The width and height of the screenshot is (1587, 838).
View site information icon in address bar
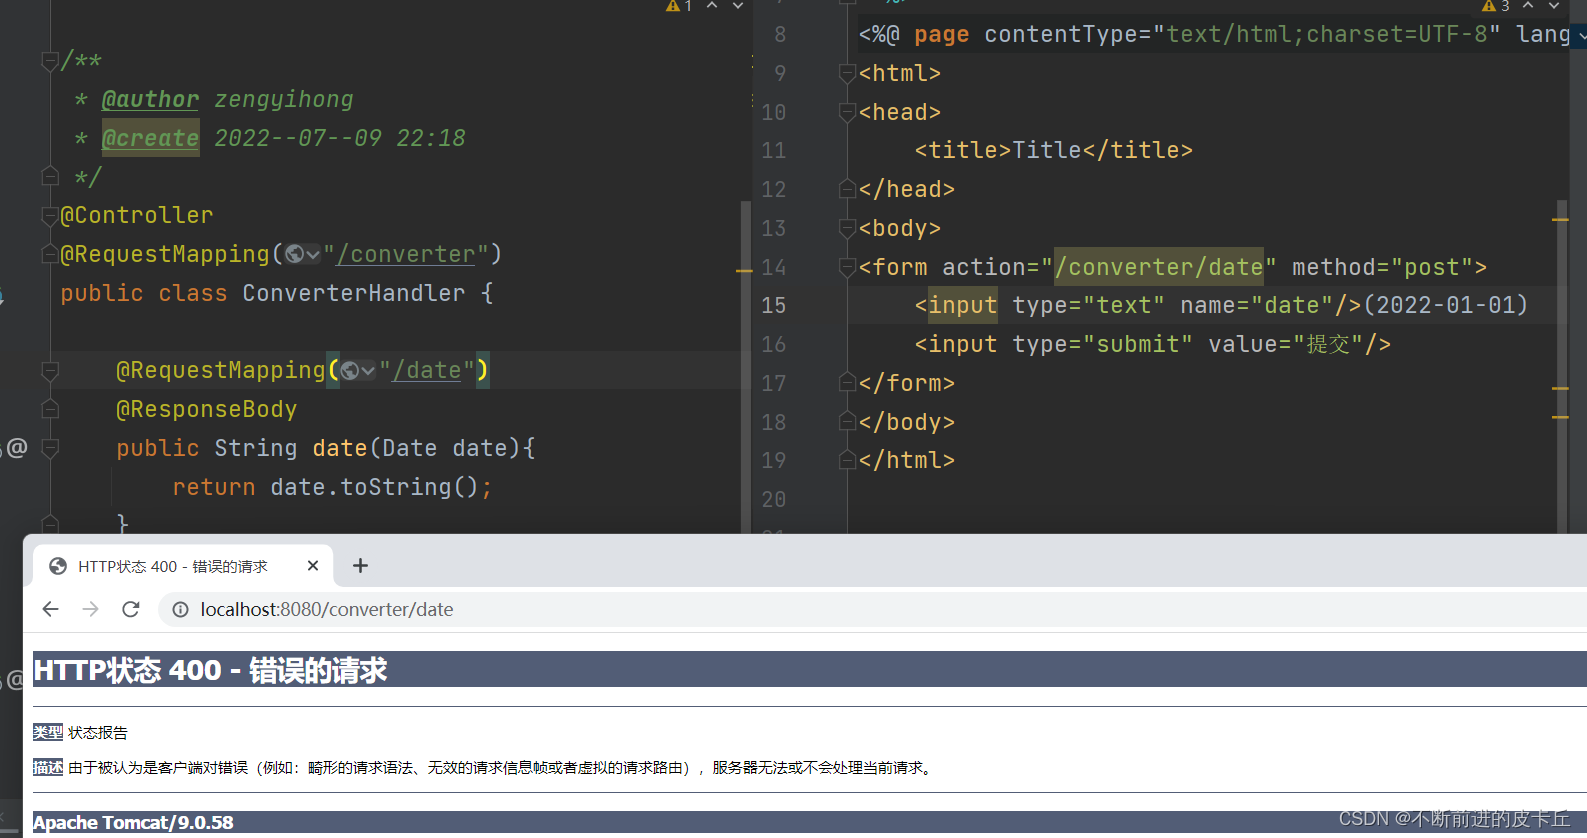point(180,609)
